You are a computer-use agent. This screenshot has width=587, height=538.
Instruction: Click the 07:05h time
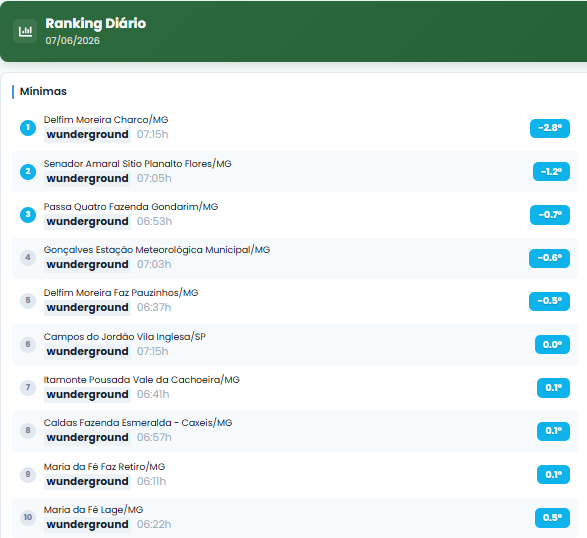tap(154, 179)
